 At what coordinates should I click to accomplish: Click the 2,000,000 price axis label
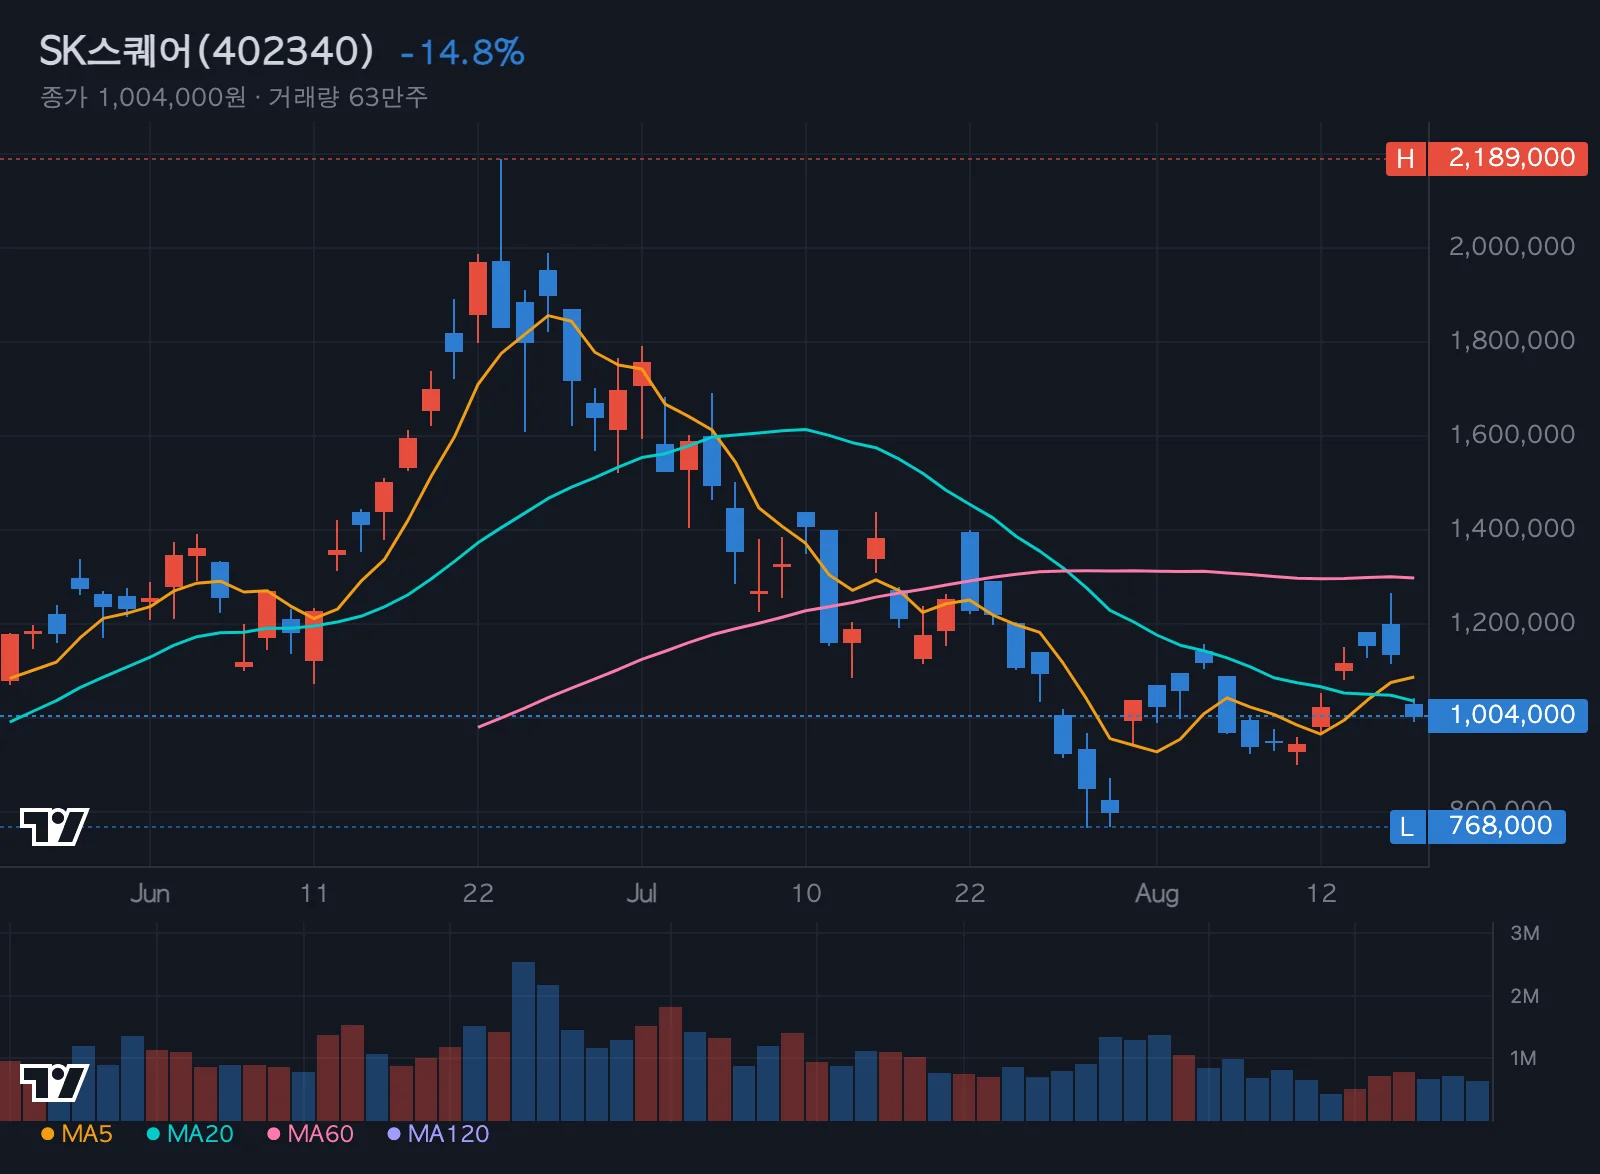[x=1512, y=247]
